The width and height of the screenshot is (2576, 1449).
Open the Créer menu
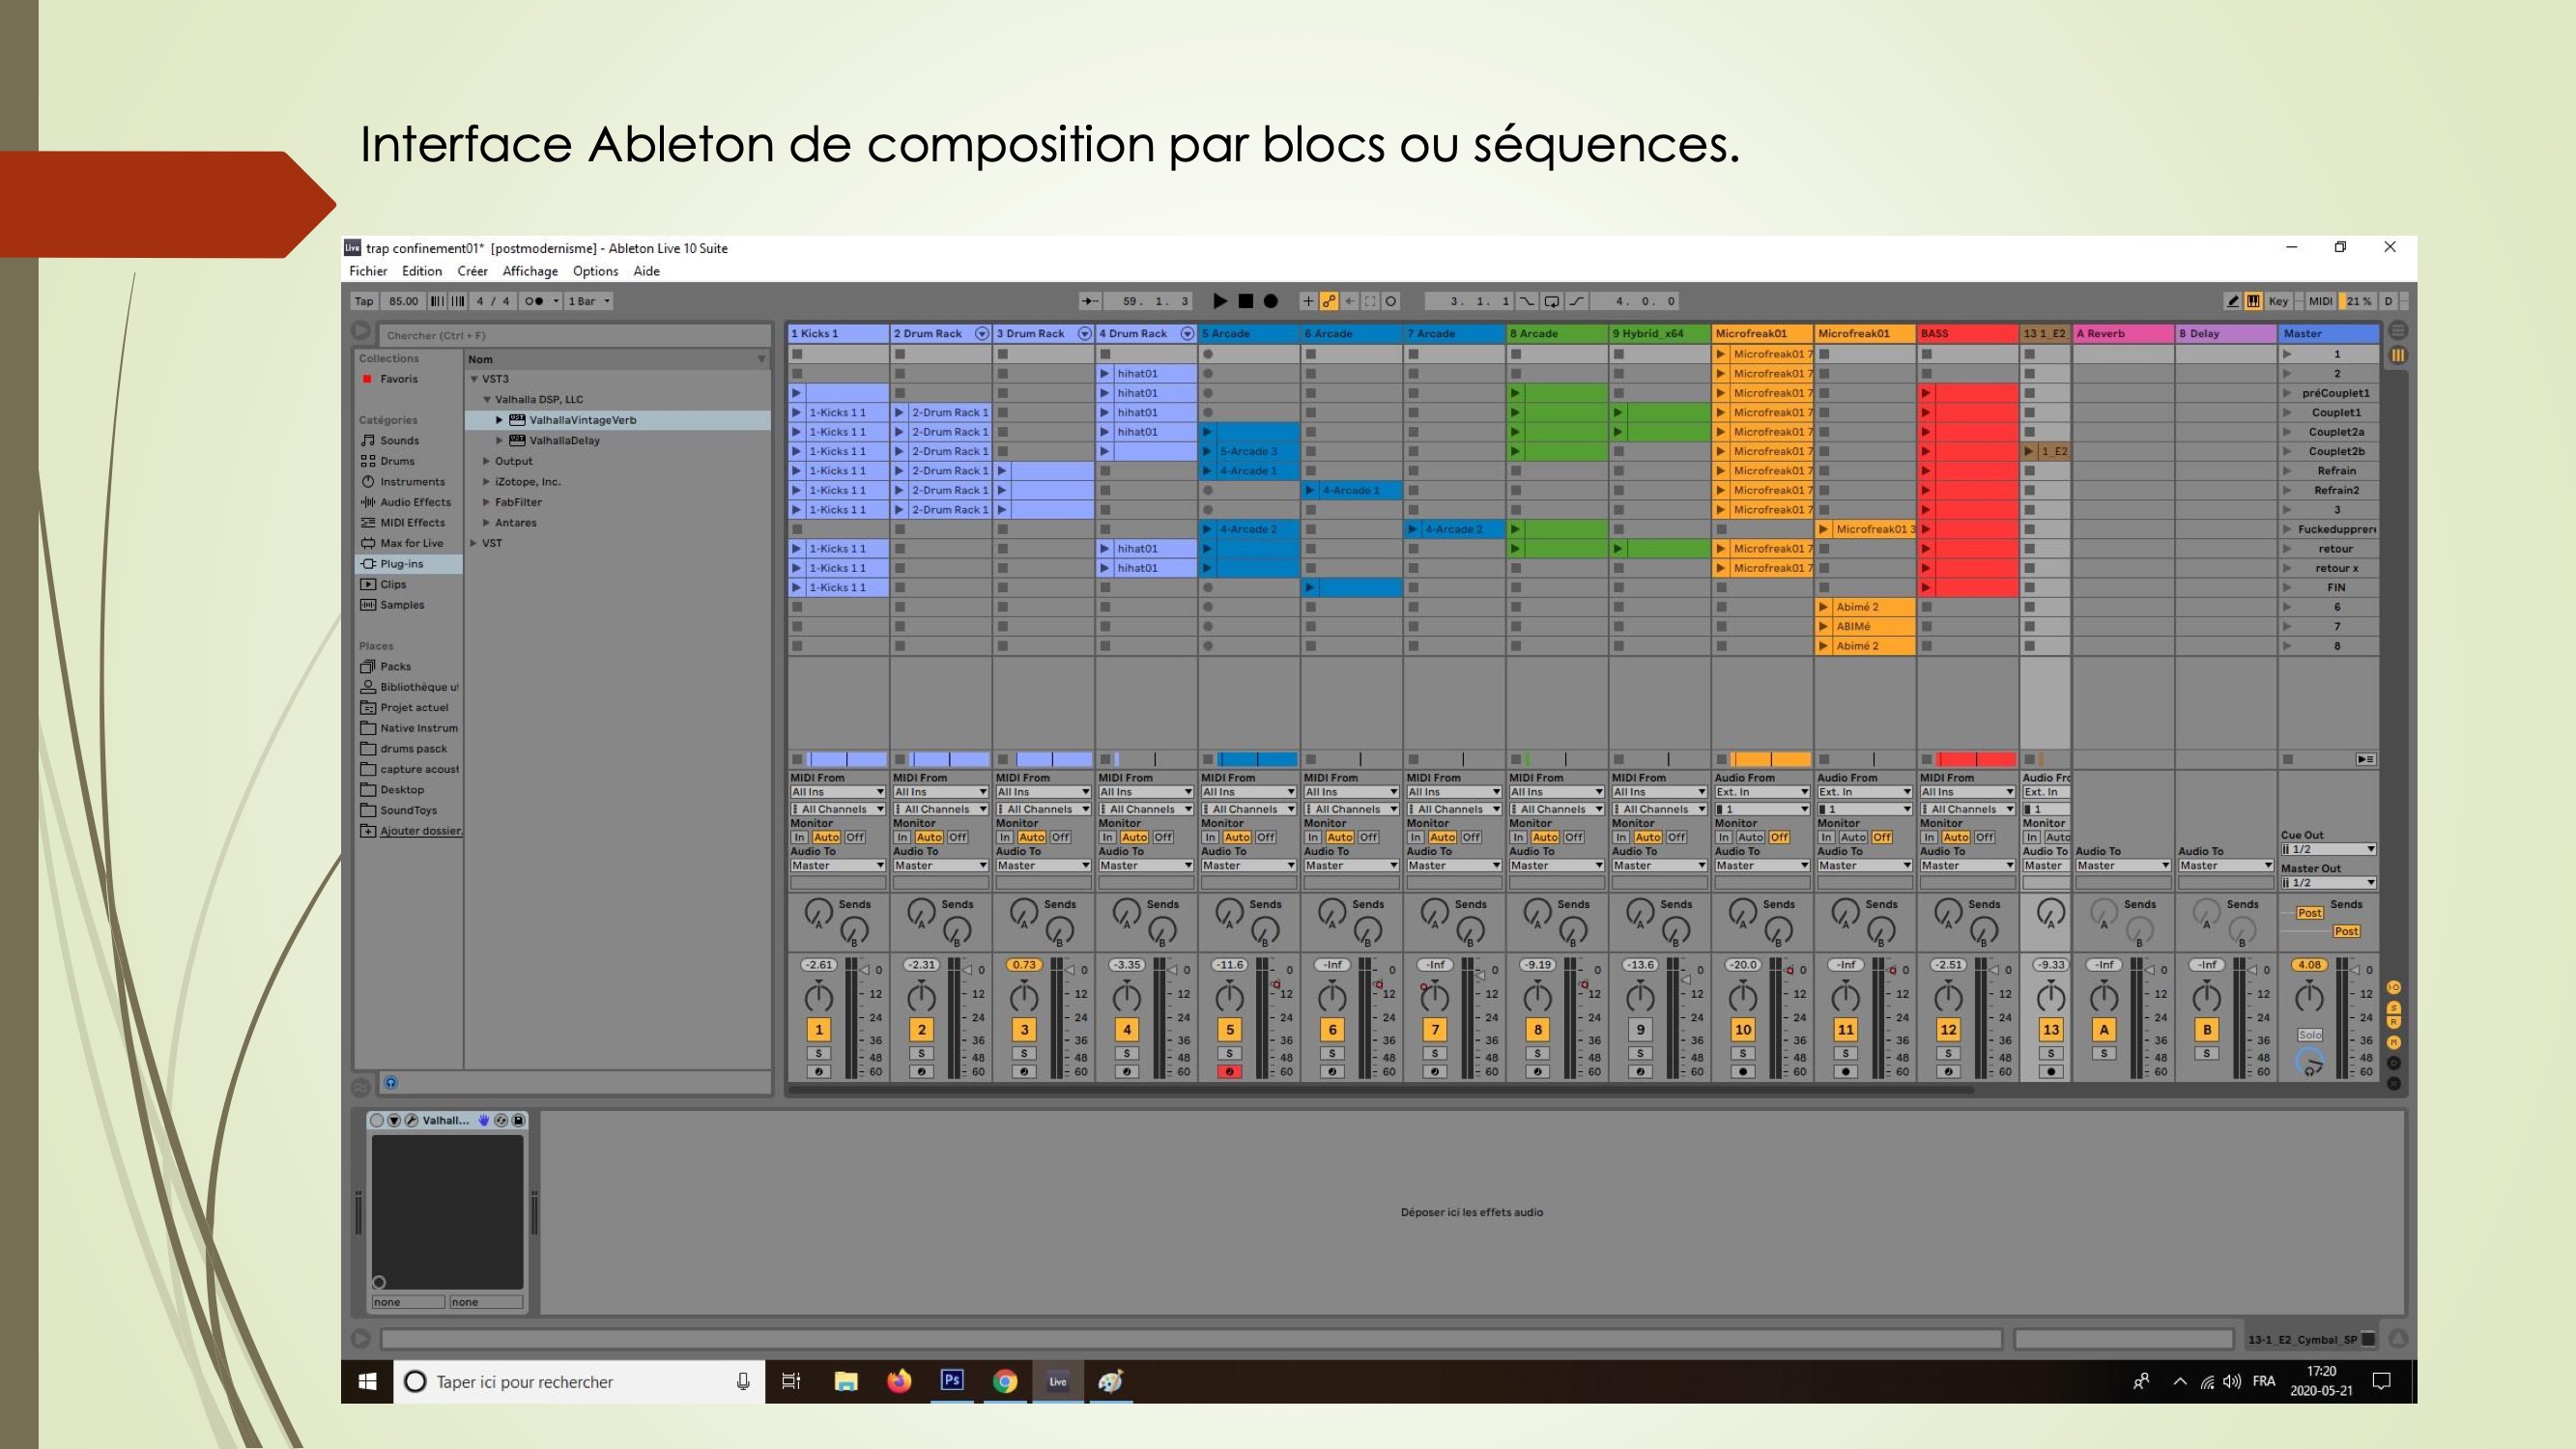point(472,271)
